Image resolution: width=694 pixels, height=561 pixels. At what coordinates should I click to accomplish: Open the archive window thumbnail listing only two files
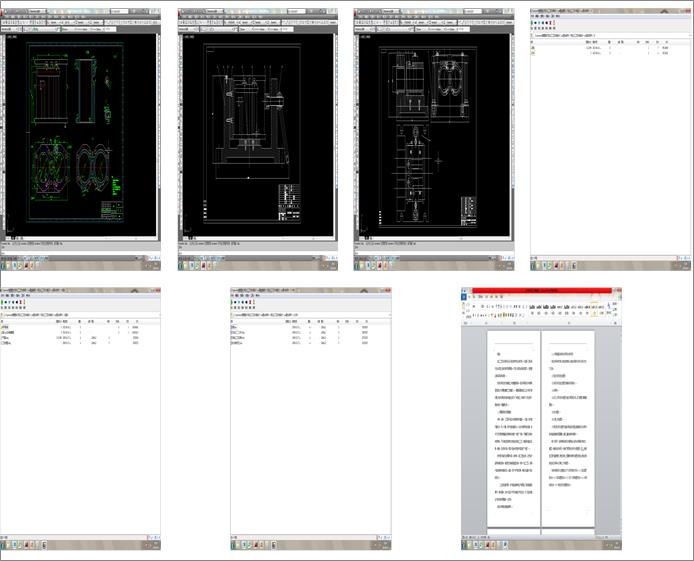(x=611, y=140)
